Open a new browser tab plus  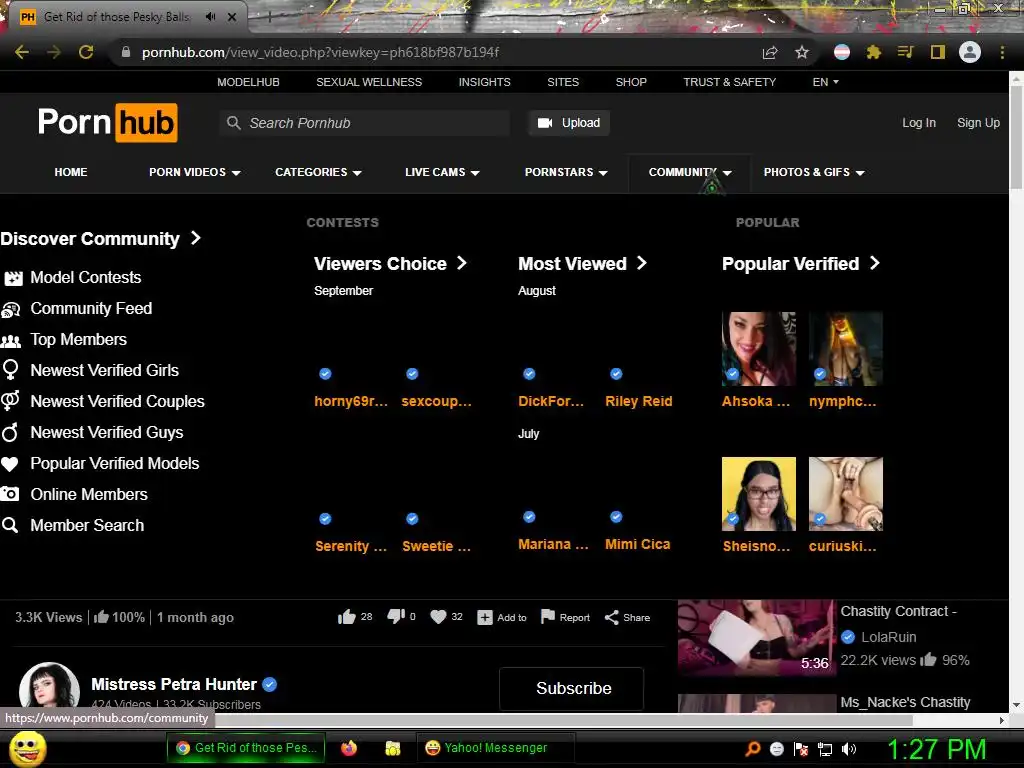pos(268,18)
